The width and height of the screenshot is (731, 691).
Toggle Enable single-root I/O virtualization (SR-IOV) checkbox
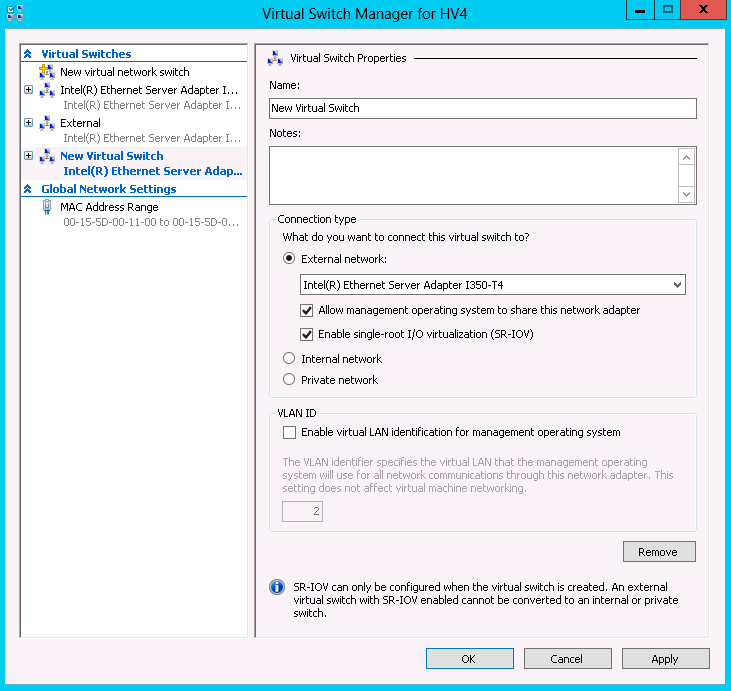306,334
